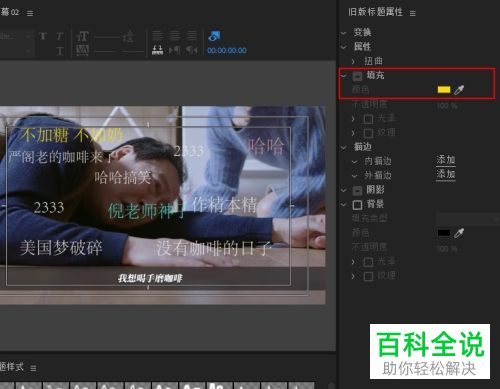Open the 旧版标题属性 panel menu icon
Screen dimensions: 500x389
tap(413, 13)
